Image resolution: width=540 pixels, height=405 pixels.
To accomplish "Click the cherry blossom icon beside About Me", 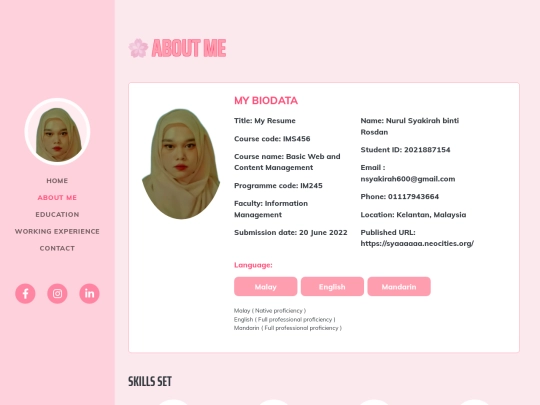I will 138,48.
